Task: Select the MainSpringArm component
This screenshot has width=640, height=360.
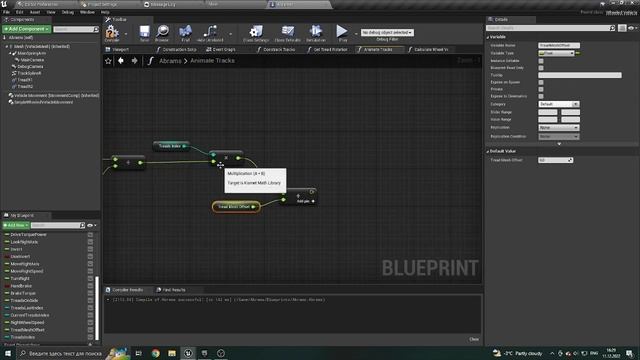Action: point(31,53)
